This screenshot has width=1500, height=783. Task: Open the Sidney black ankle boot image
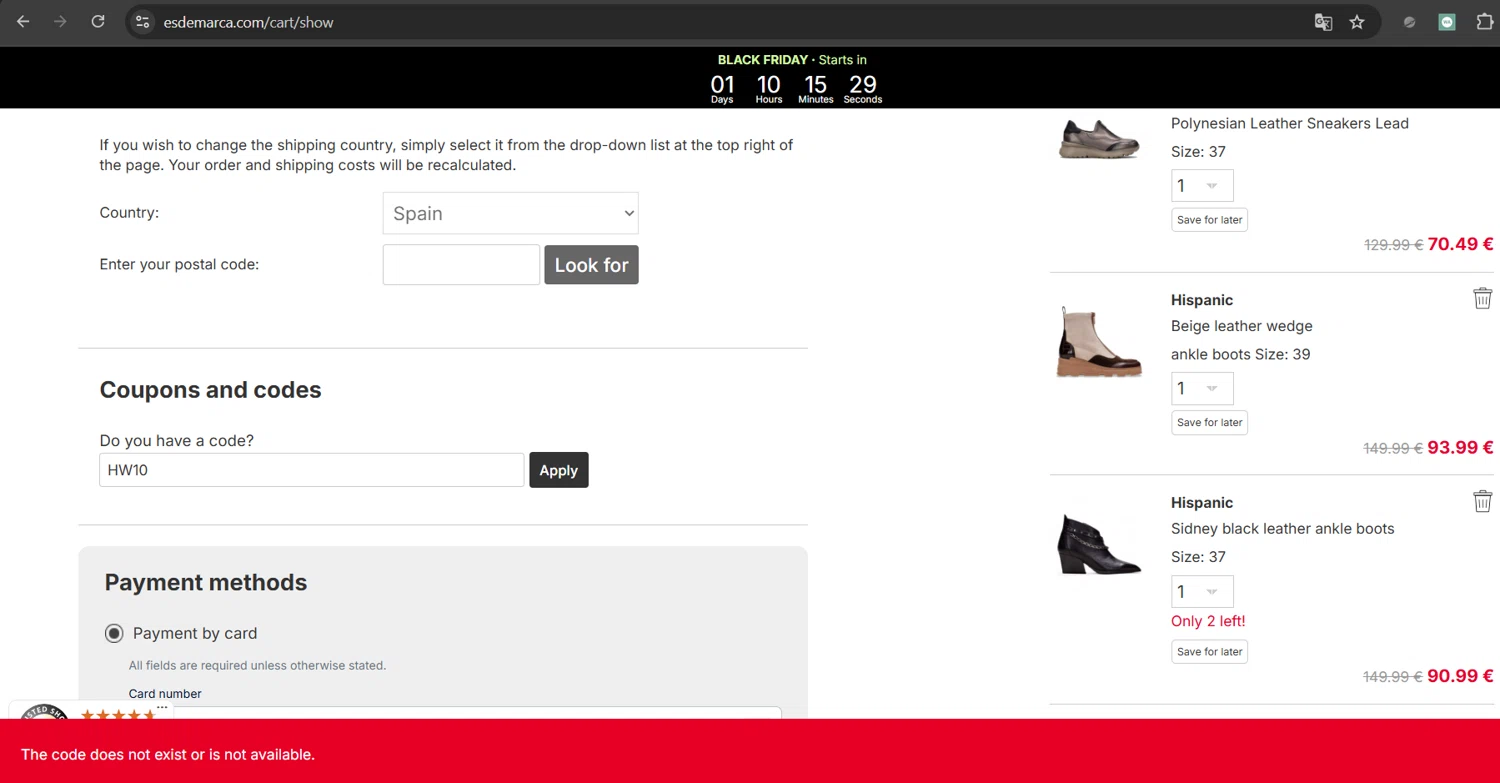click(1099, 544)
